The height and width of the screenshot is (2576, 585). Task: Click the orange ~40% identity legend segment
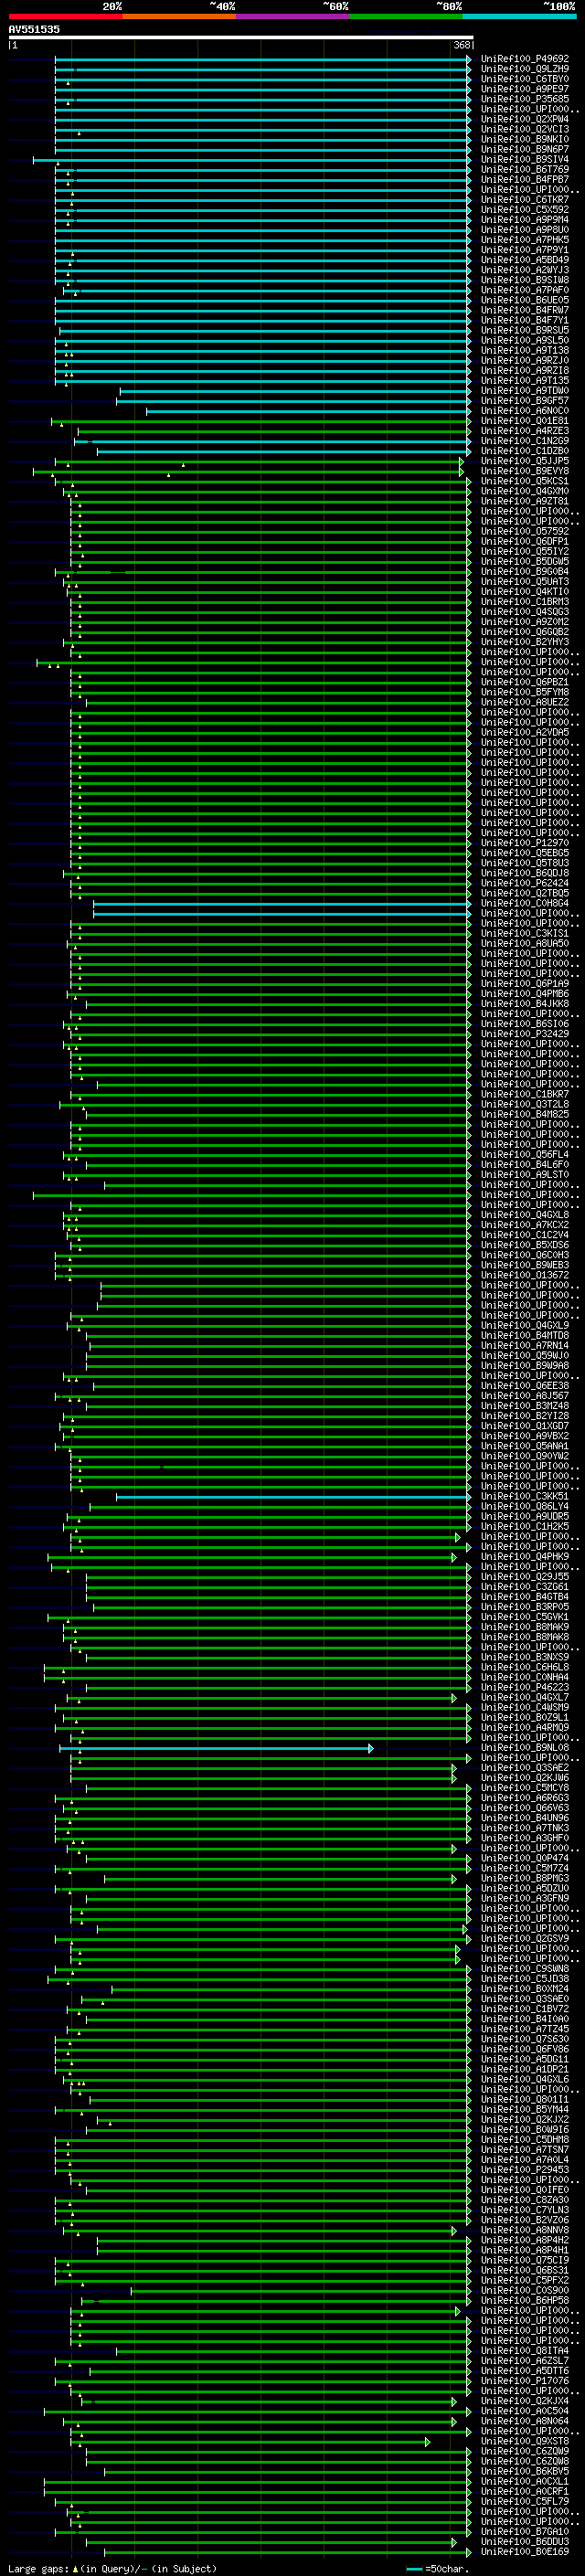pyautogui.click(x=179, y=16)
